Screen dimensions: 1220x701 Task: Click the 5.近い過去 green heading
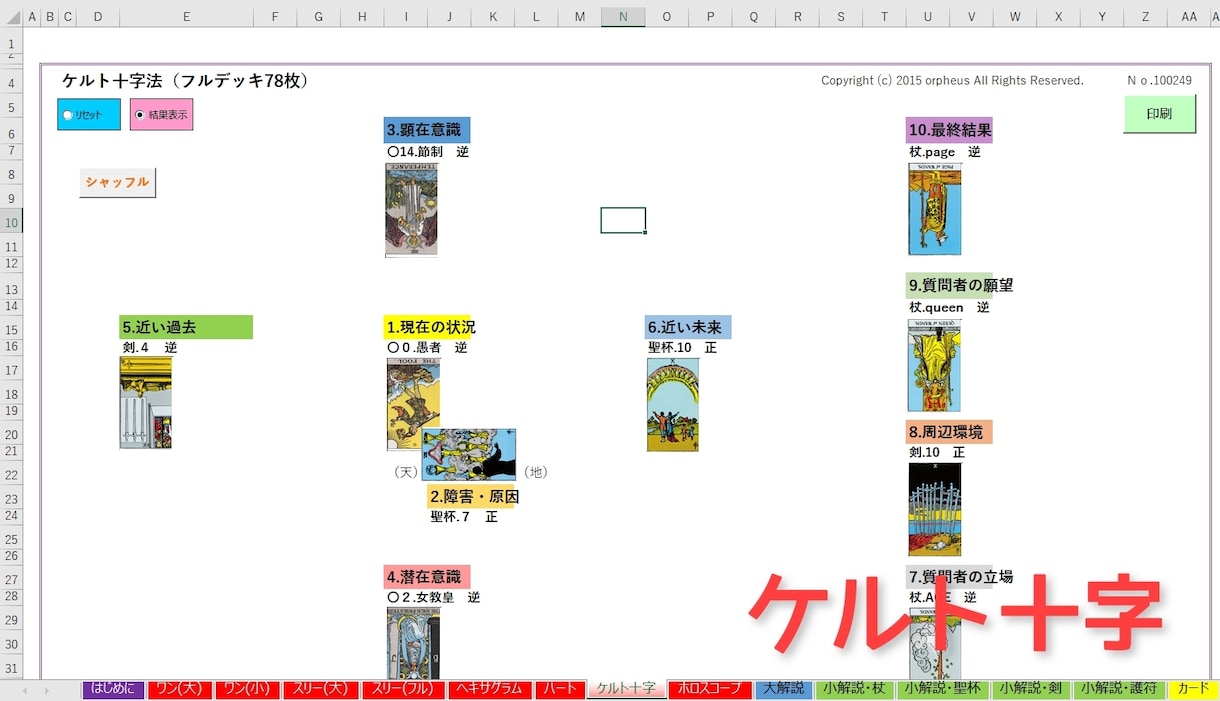tap(186, 327)
